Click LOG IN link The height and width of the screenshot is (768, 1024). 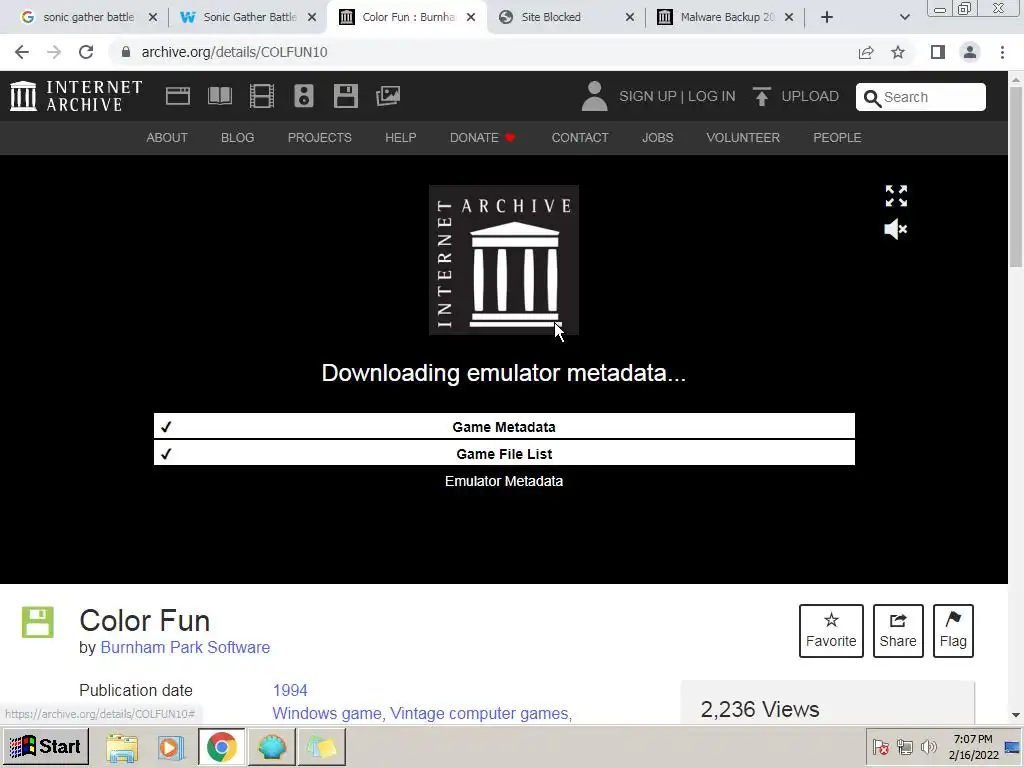click(711, 96)
